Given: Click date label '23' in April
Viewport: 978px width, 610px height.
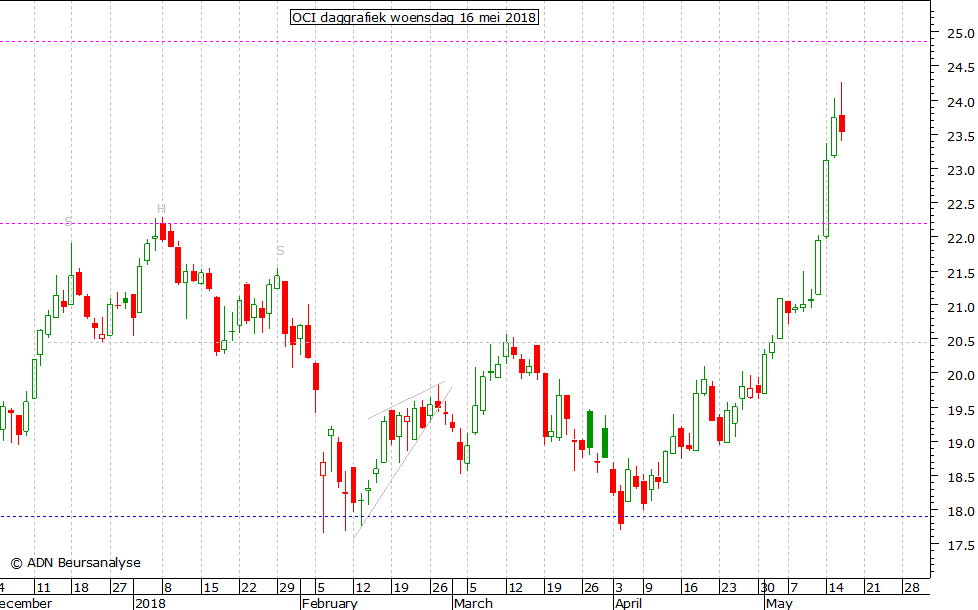Looking at the screenshot, I should pyautogui.click(x=729, y=588).
